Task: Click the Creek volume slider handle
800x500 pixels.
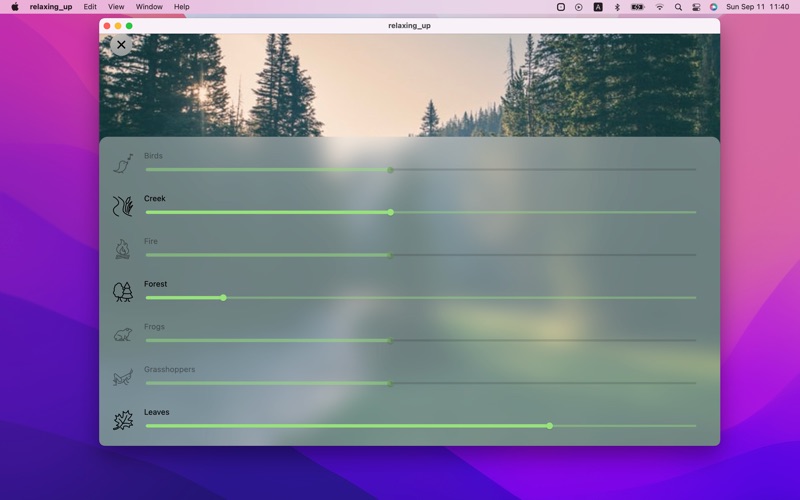Action: 390,212
